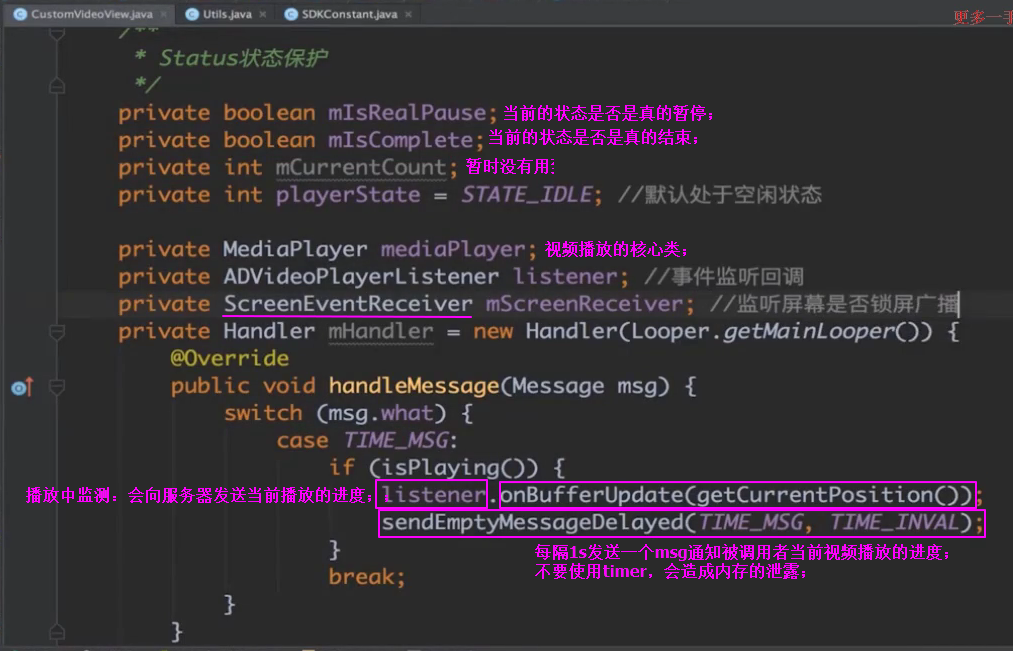The height and width of the screenshot is (651, 1013).
Task: Click the getMainLooper method call
Action: [x=808, y=331]
